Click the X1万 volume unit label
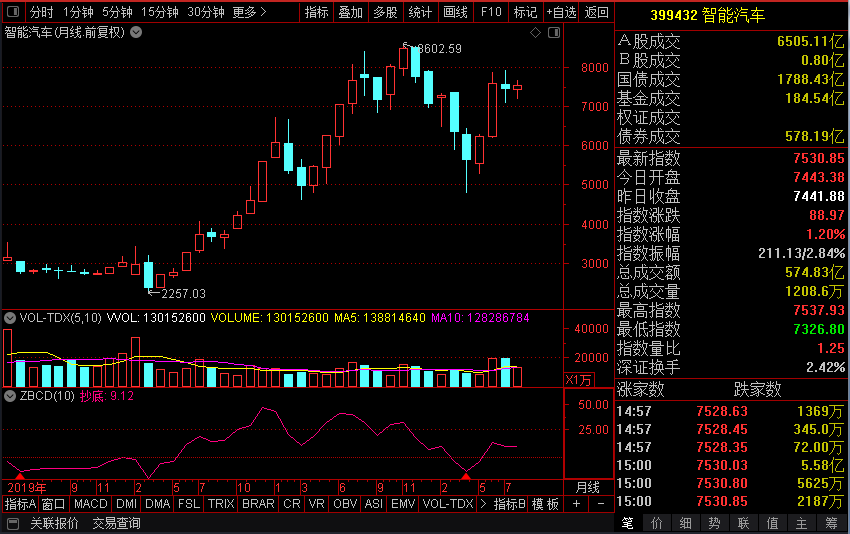Screen dimensions: 850x534 [578, 379]
